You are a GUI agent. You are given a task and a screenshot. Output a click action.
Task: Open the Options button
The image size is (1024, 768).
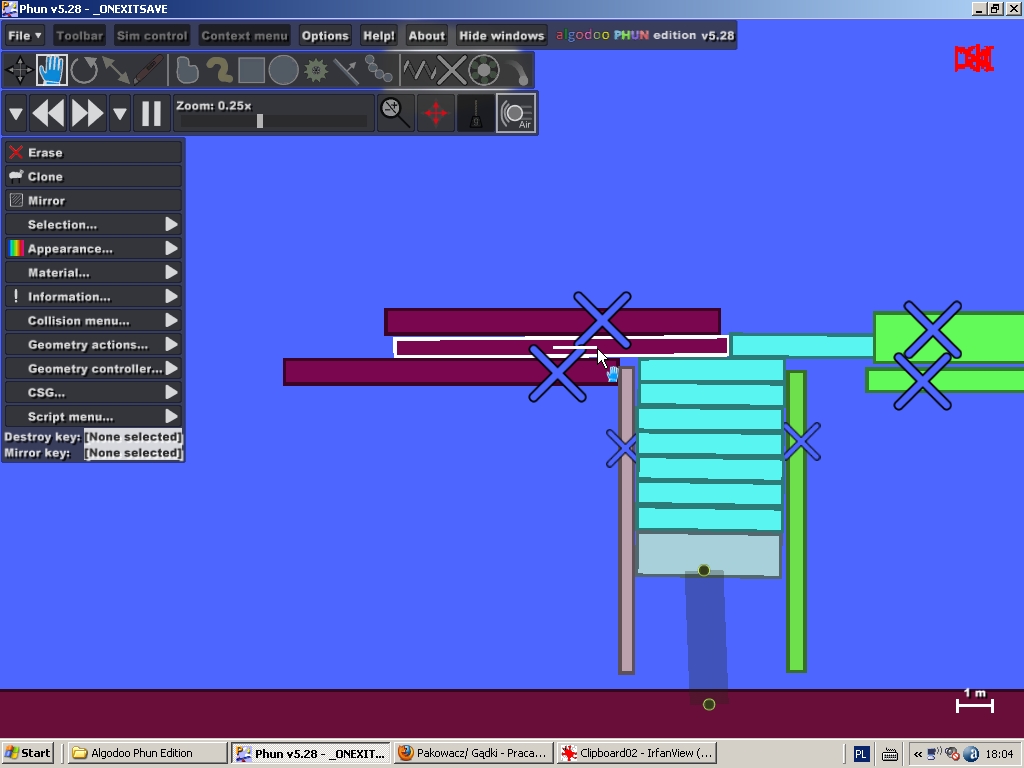(x=325, y=35)
